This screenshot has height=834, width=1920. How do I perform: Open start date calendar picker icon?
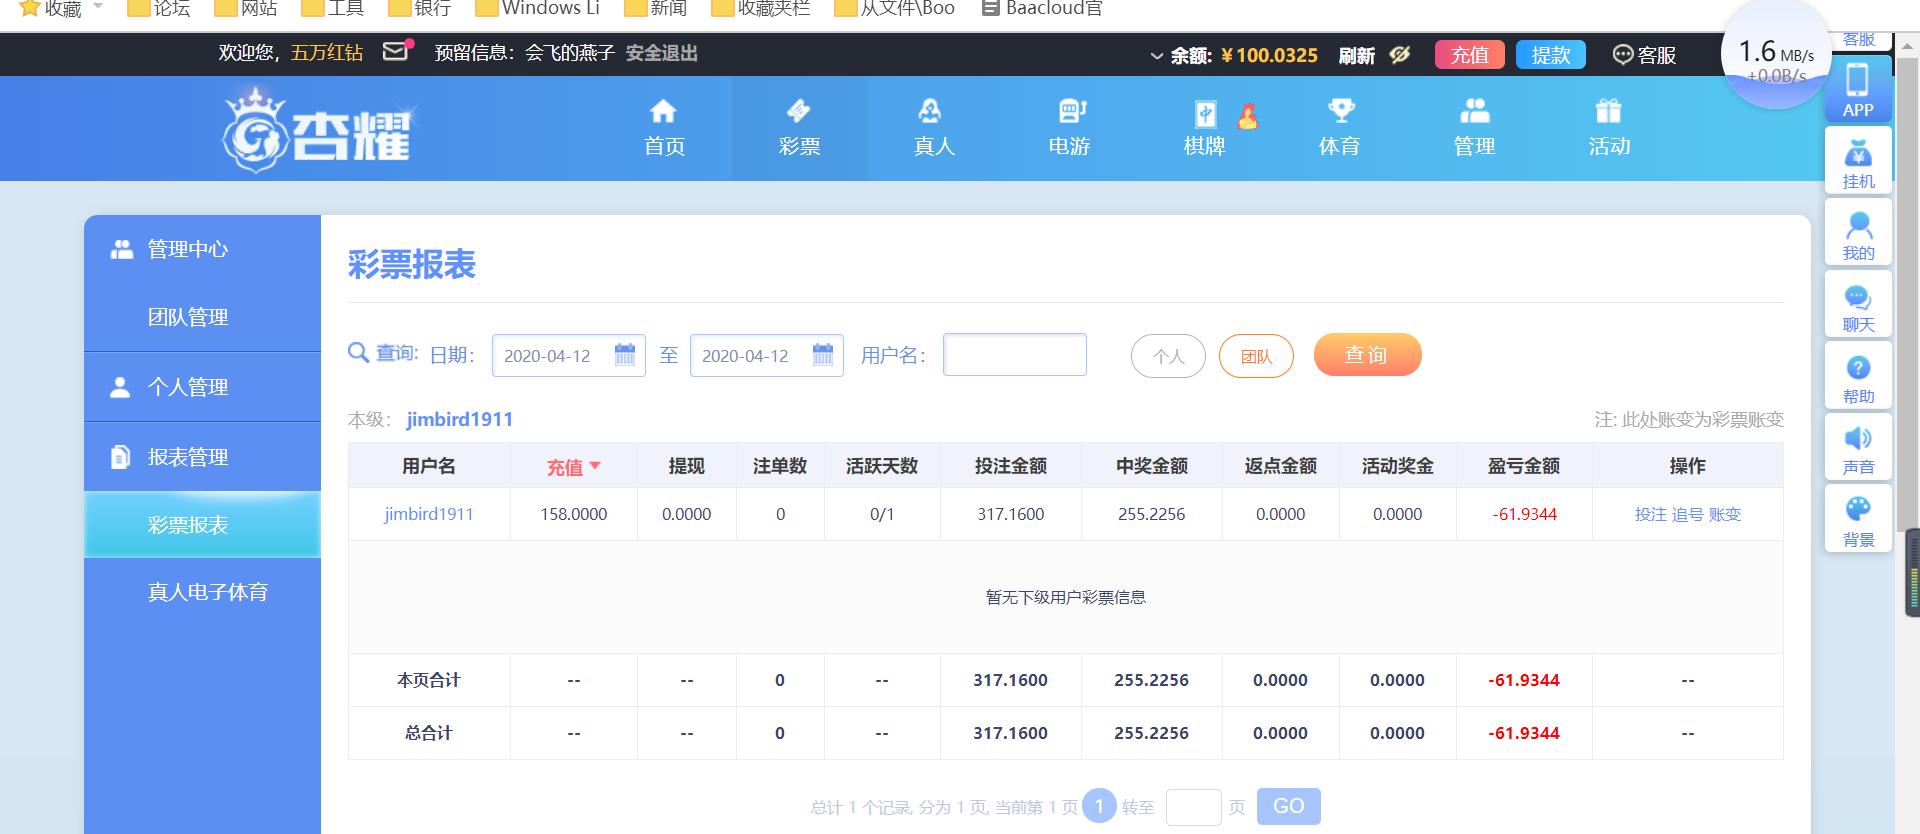[x=625, y=355]
